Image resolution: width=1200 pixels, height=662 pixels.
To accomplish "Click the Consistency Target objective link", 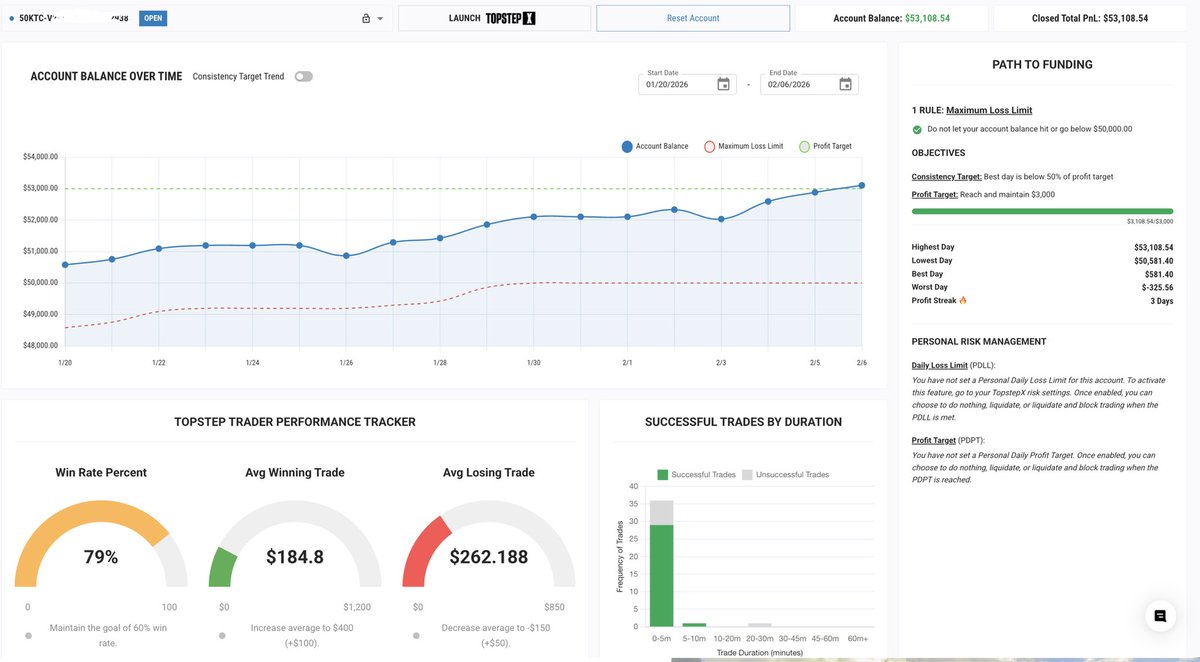I will coord(947,176).
